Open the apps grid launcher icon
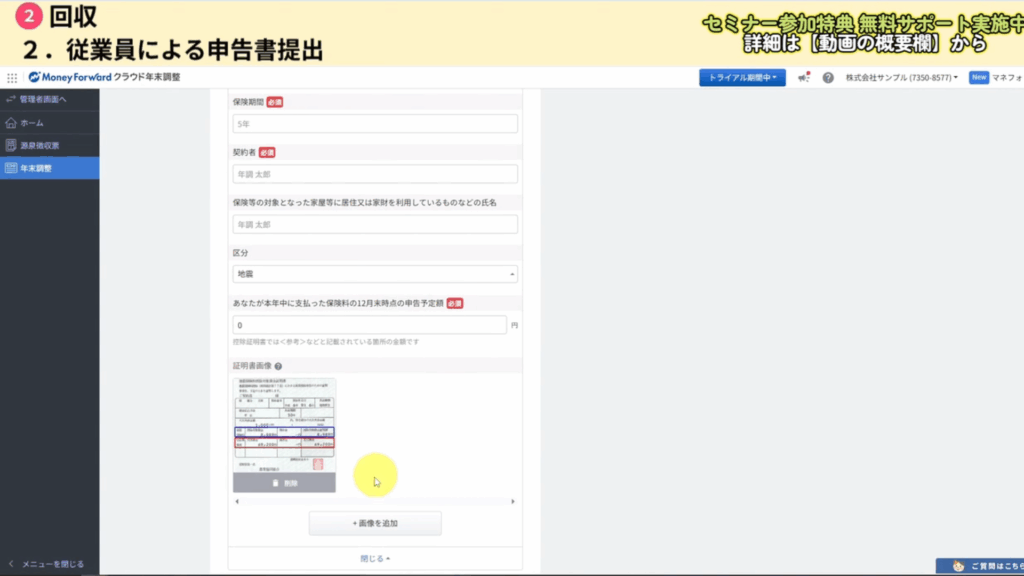The height and width of the screenshot is (576, 1024). (x=12, y=77)
